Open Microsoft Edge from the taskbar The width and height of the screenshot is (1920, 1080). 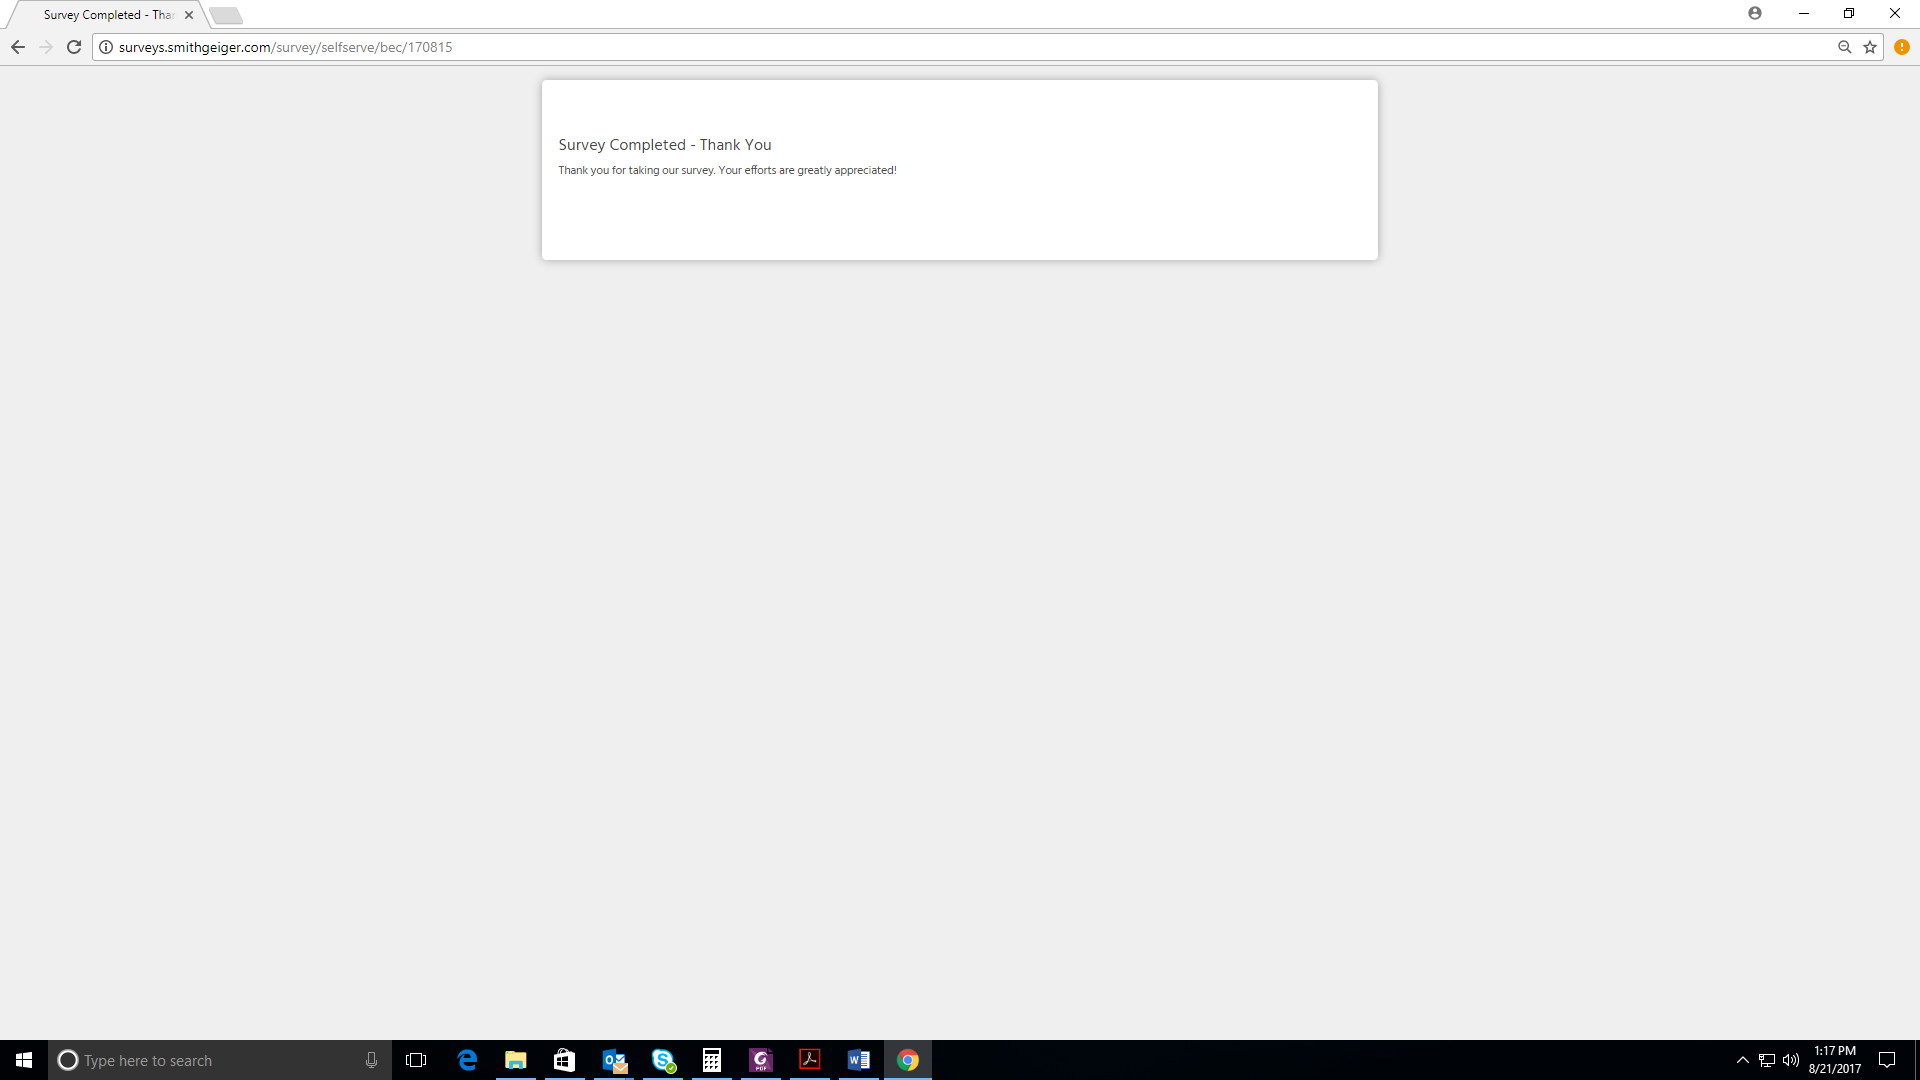[x=467, y=1060]
